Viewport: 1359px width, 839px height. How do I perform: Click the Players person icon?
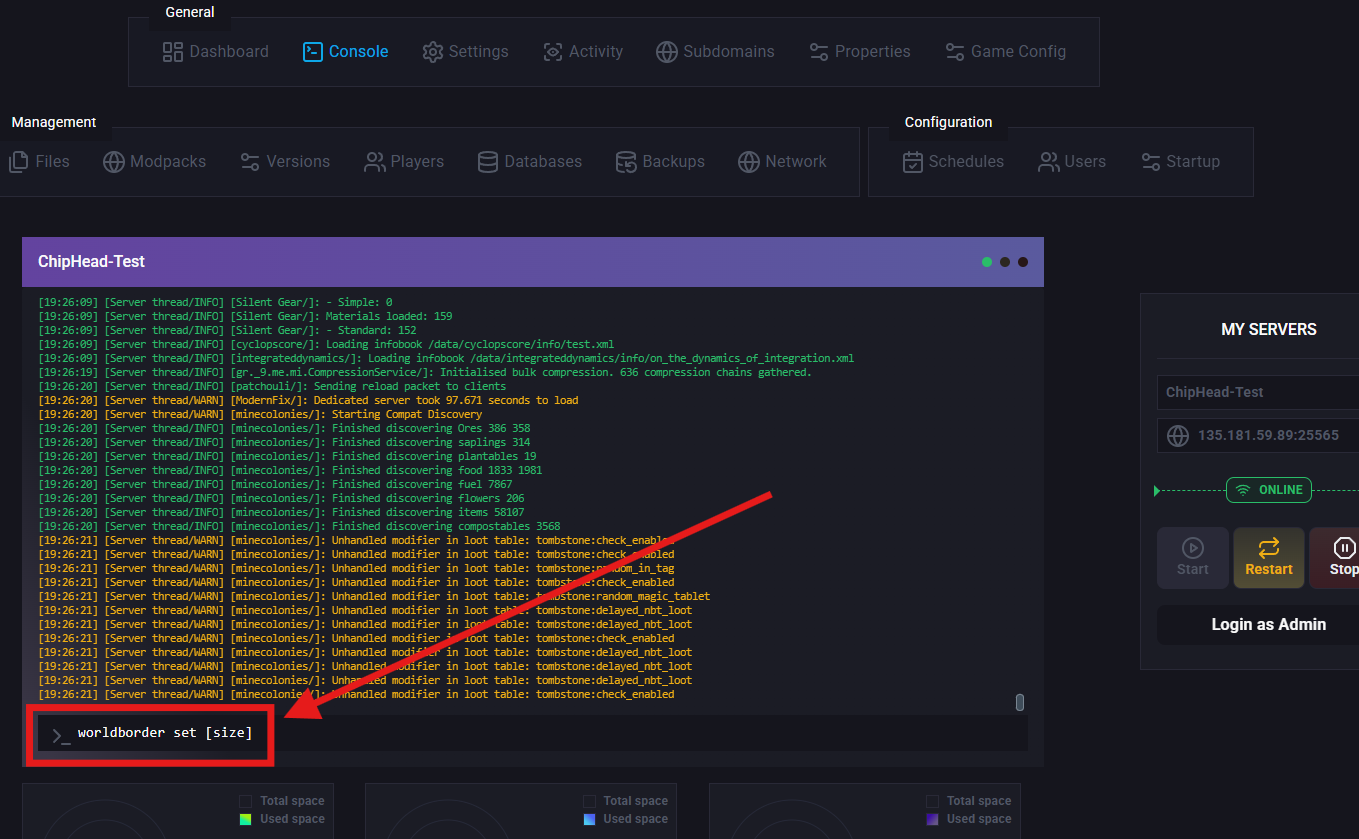(x=375, y=162)
